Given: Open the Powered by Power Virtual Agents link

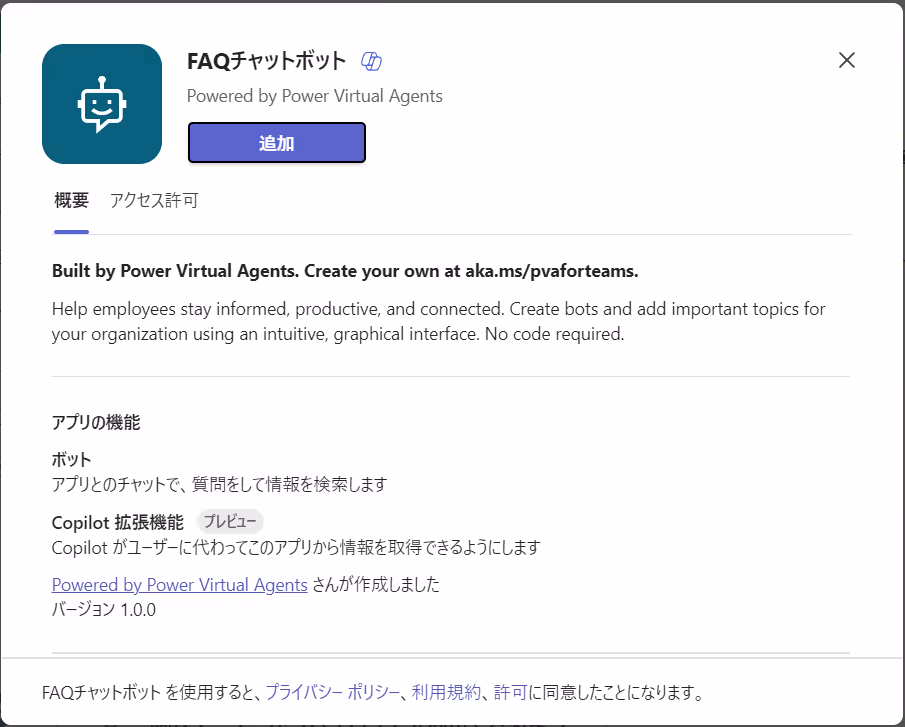Looking at the screenshot, I should click(179, 584).
